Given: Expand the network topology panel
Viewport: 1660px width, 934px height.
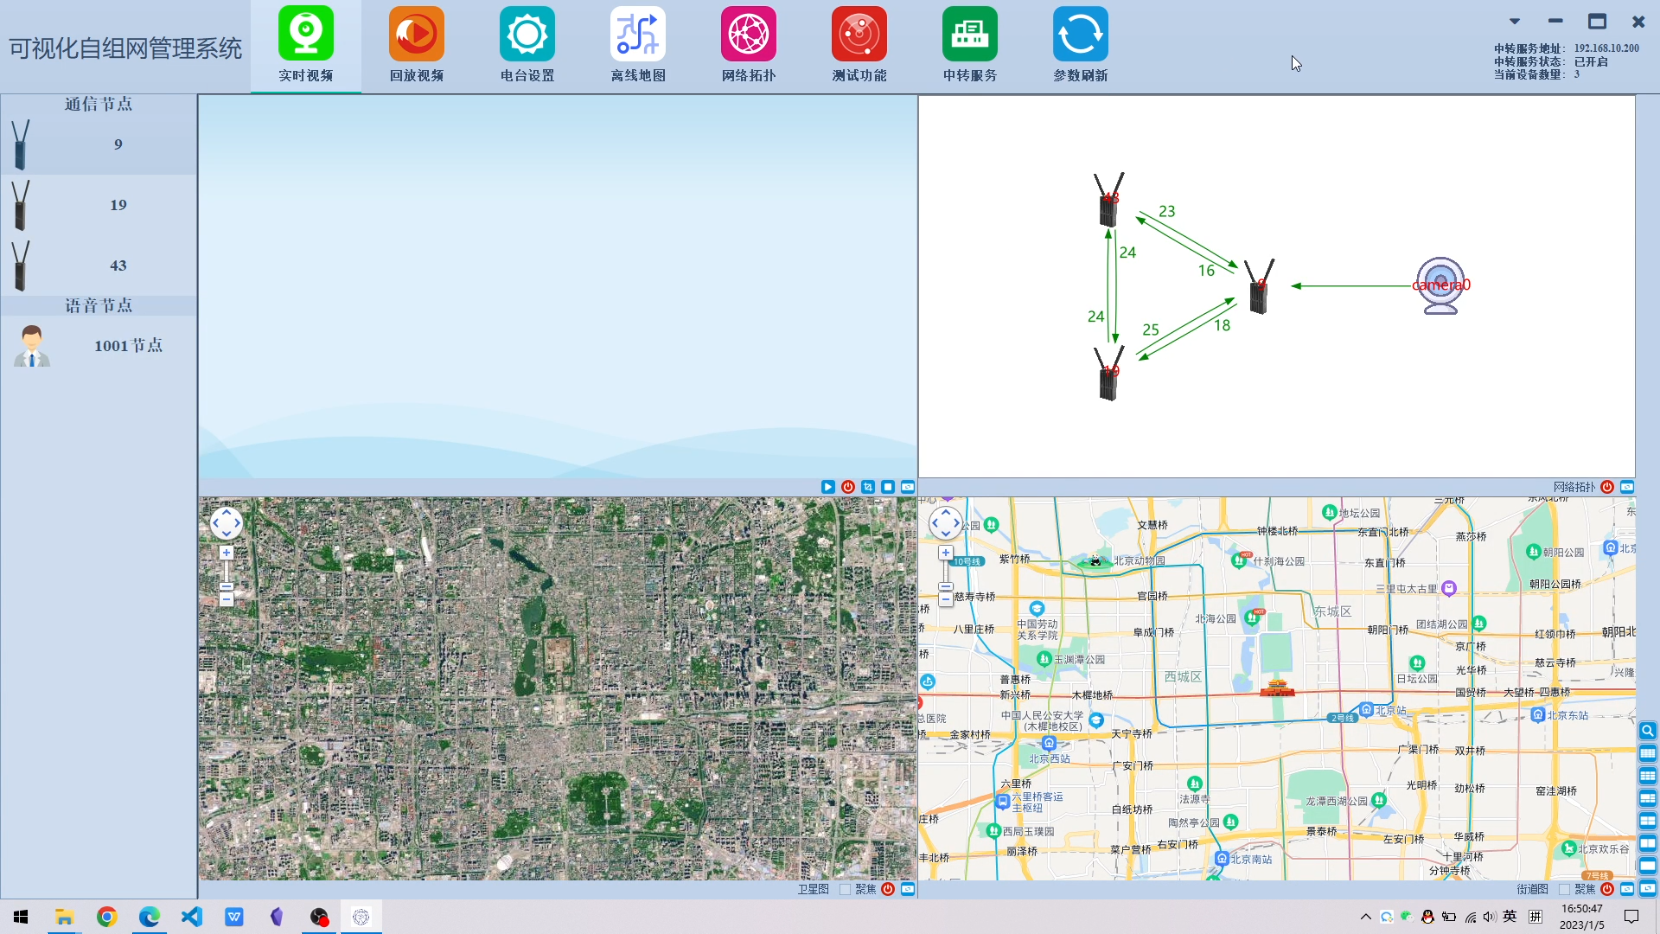Looking at the screenshot, I should 1627,487.
